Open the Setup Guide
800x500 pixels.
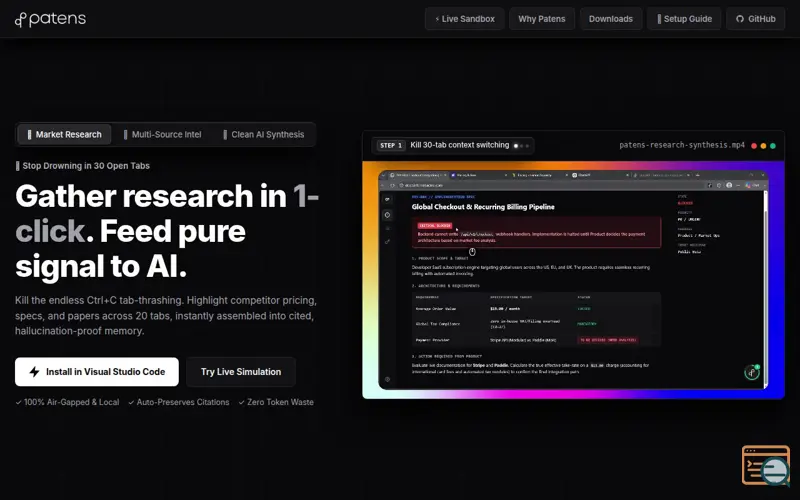[684, 19]
